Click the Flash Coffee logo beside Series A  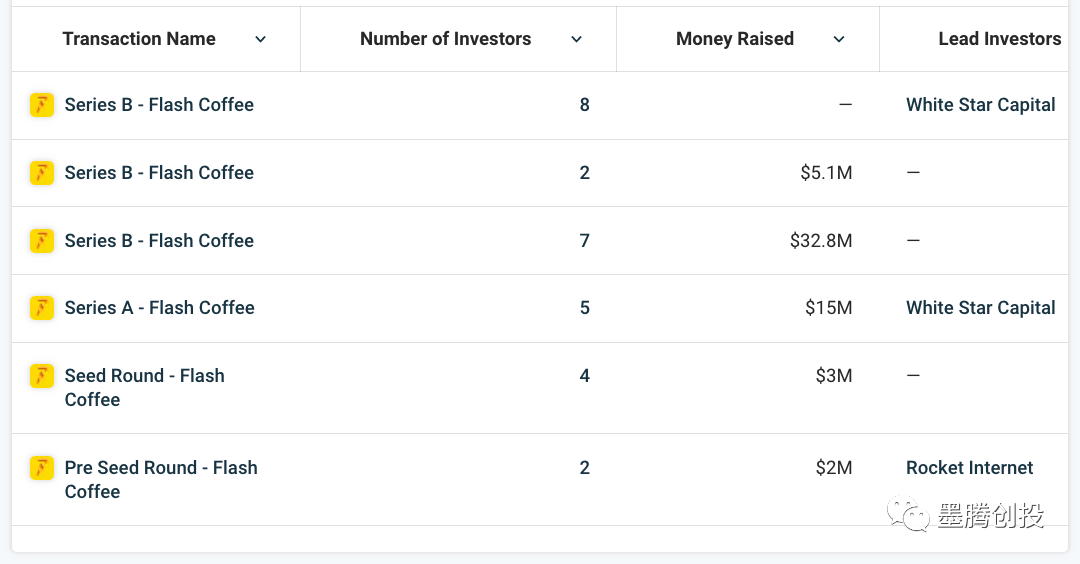[42, 308]
